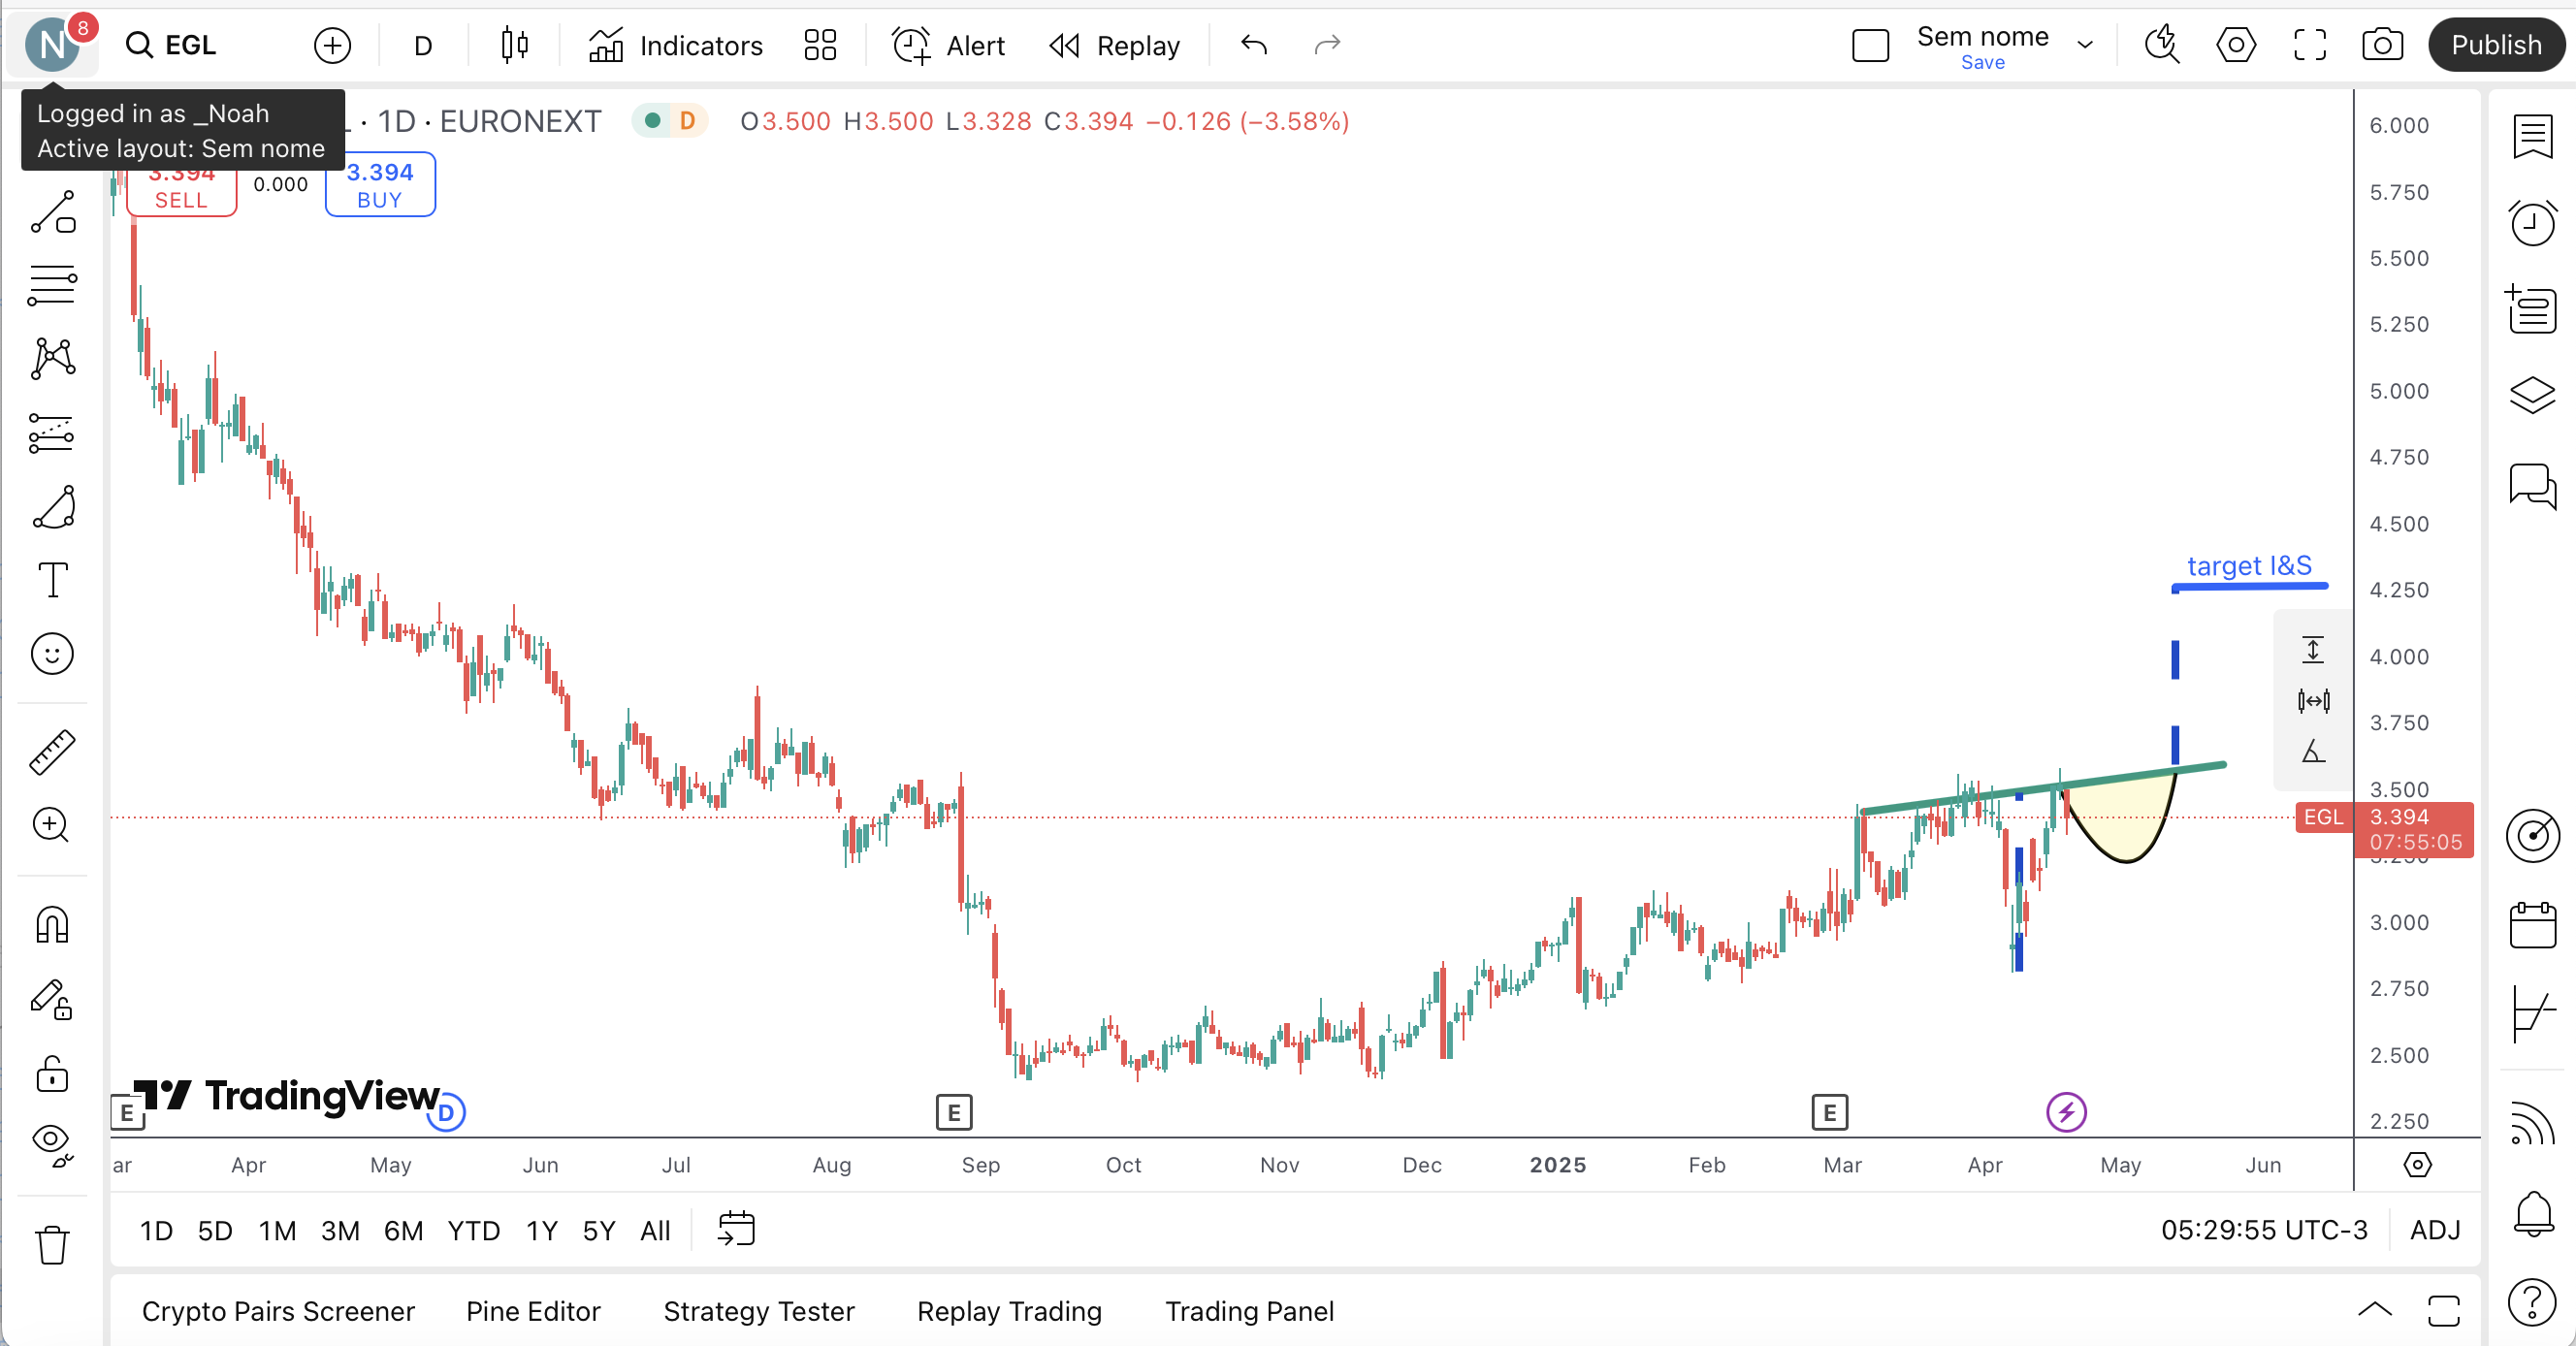Open the Pine Editor tab
This screenshot has width=2576, height=1346.
point(533,1311)
